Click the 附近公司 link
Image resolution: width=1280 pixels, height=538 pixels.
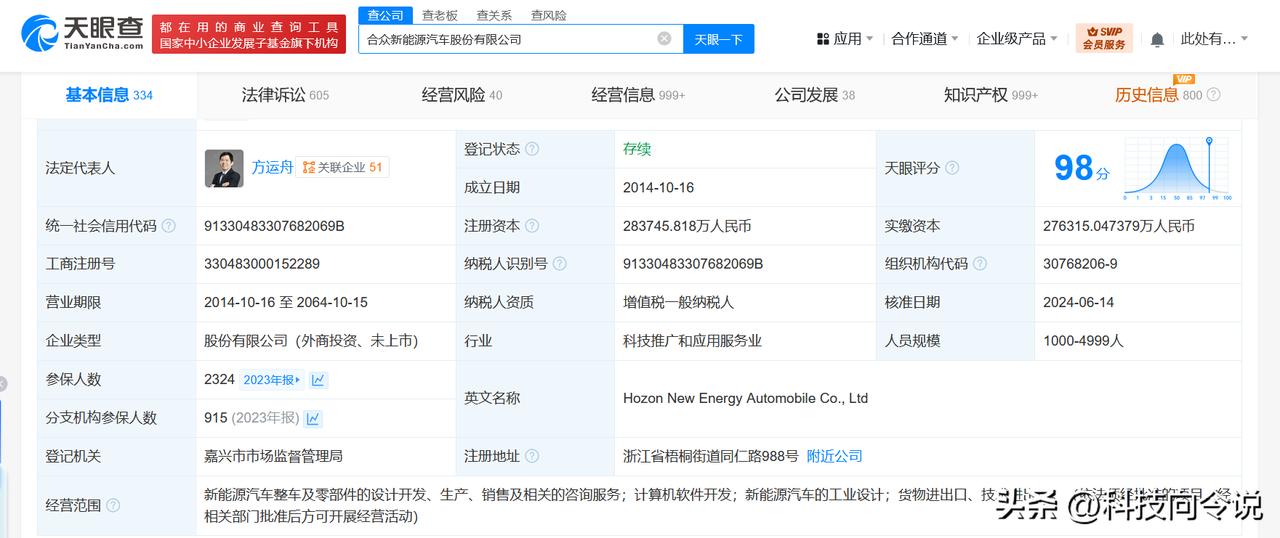(x=834, y=456)
